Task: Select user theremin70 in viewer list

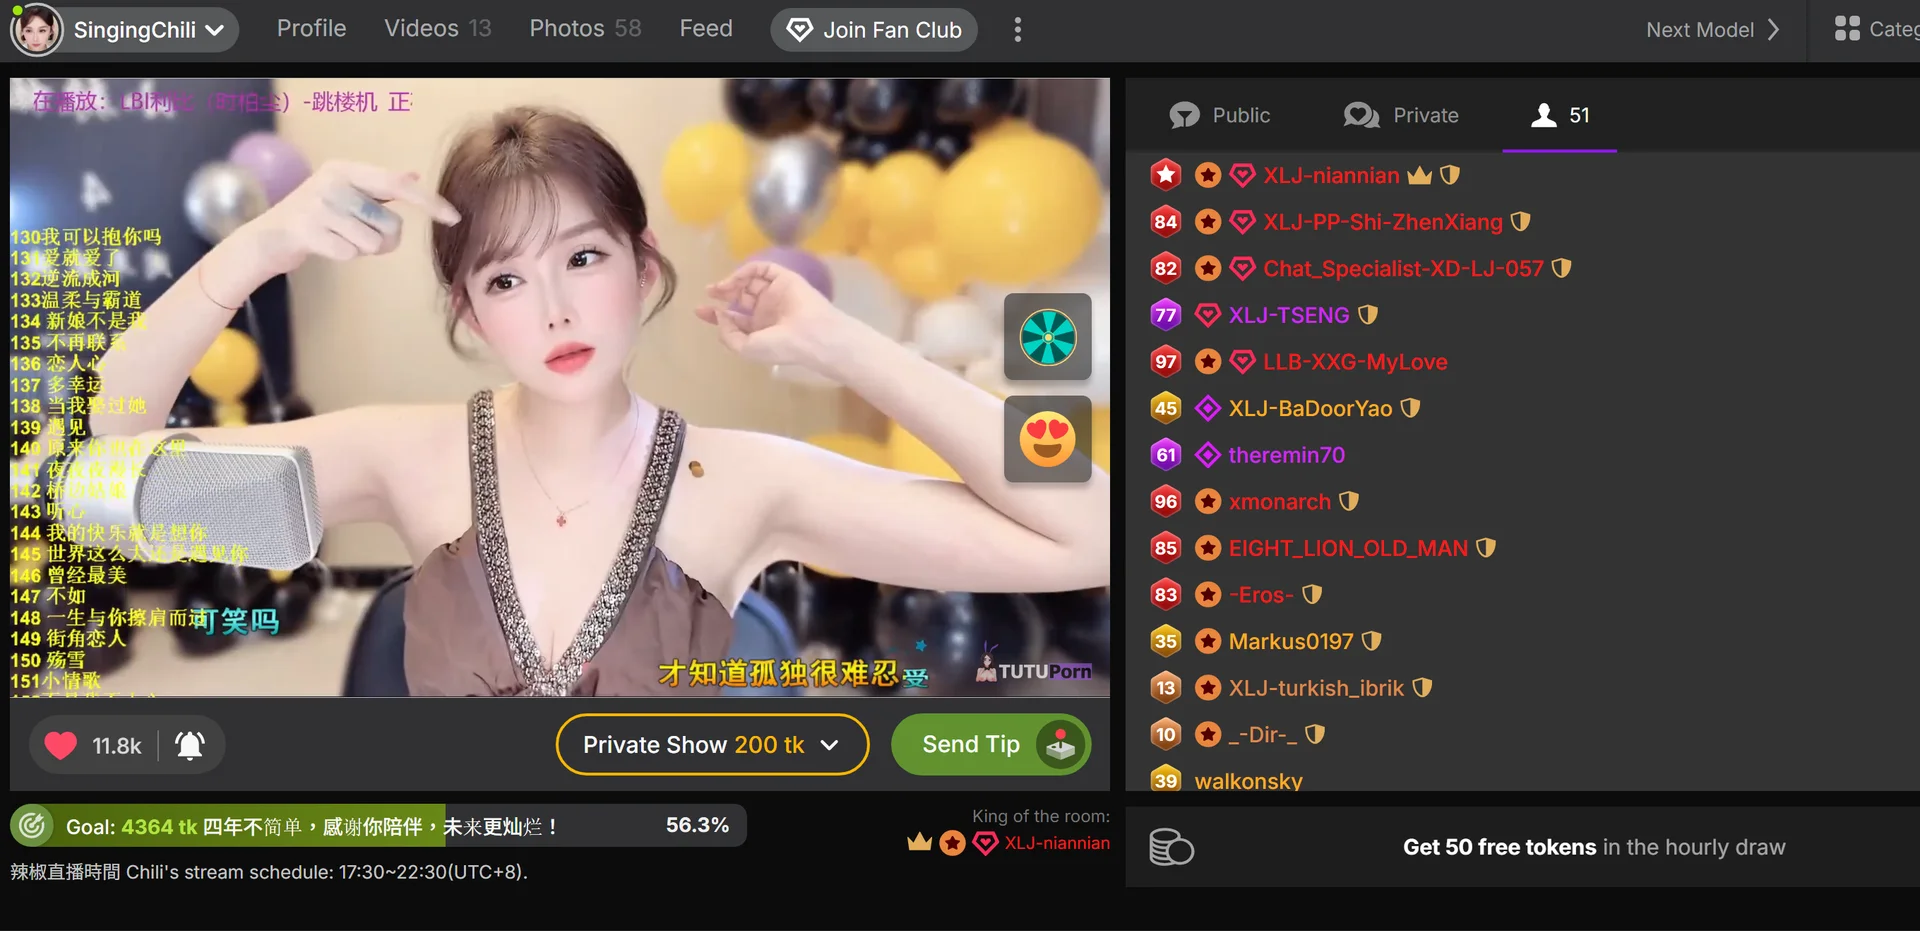Action: point(1286,456)
